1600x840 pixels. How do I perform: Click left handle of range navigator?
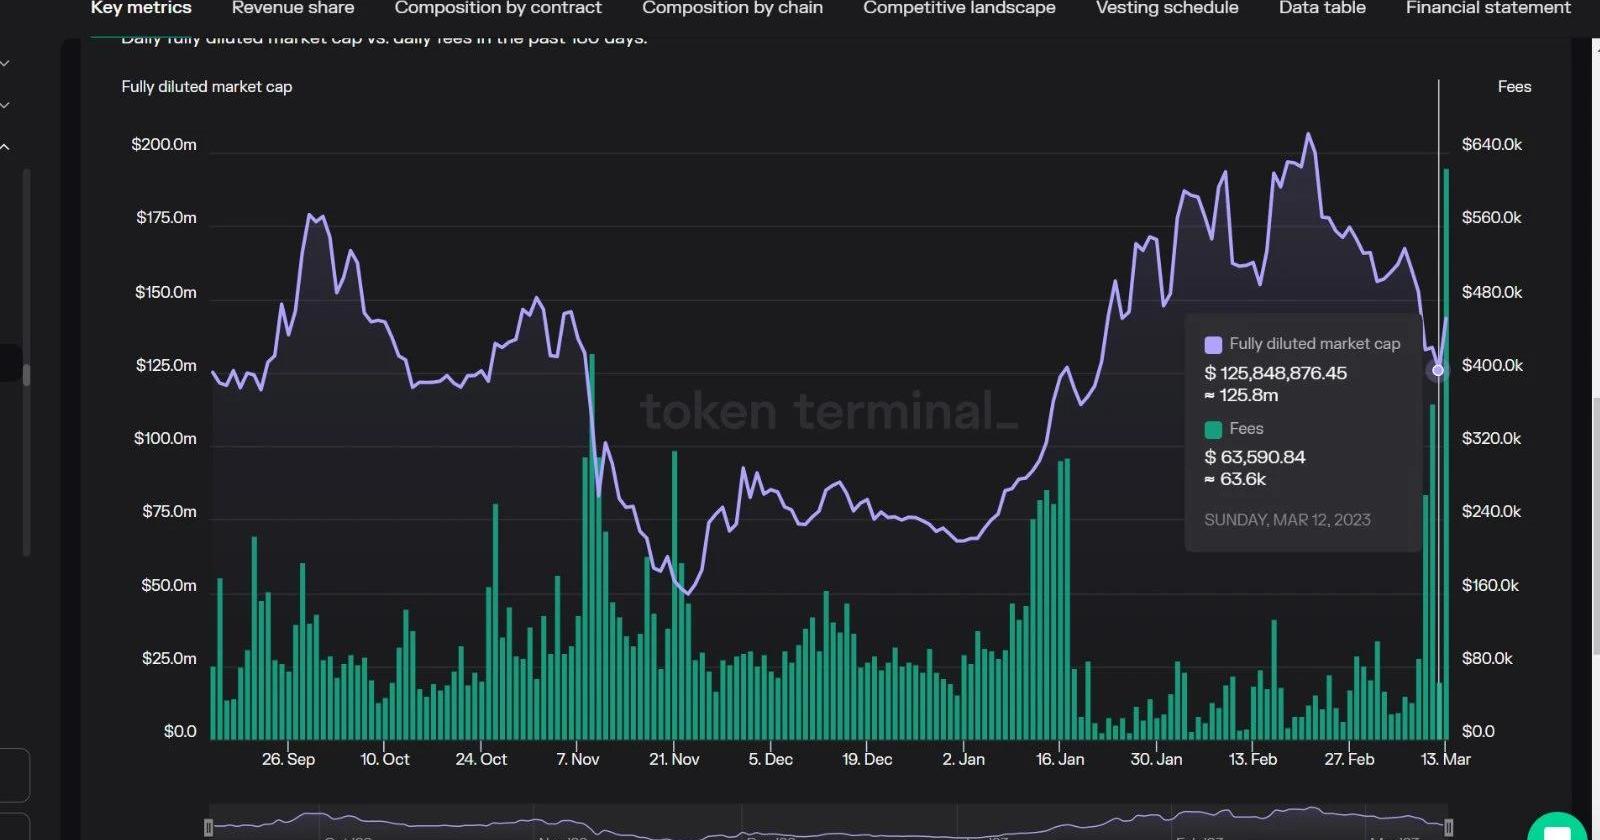(208, 827)
